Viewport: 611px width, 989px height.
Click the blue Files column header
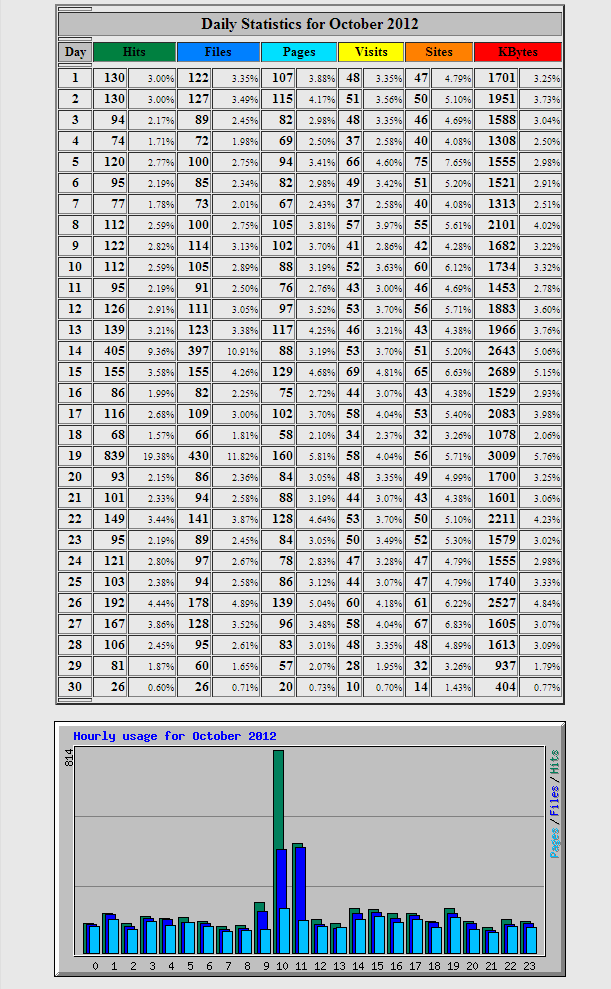coord(218,52)
